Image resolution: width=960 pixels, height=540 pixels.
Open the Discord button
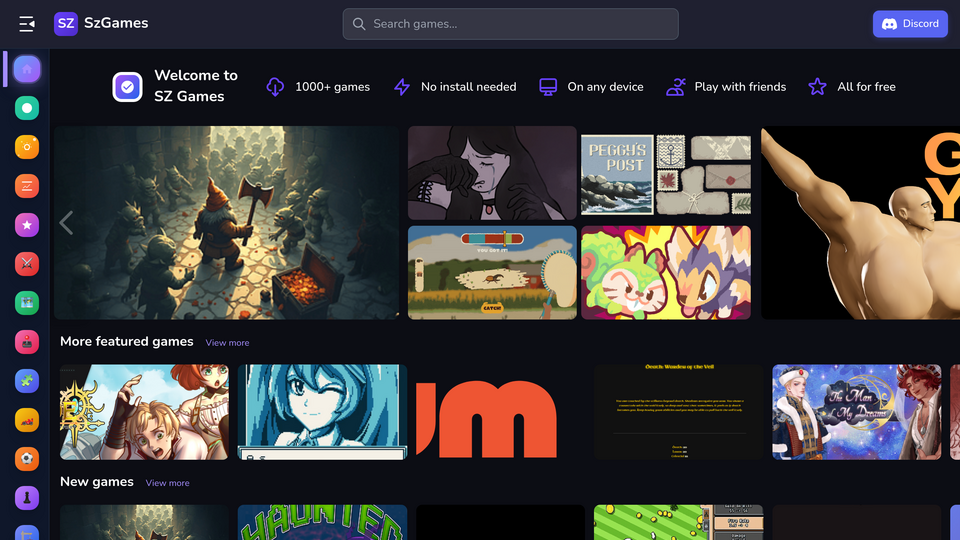coord(910,24)
